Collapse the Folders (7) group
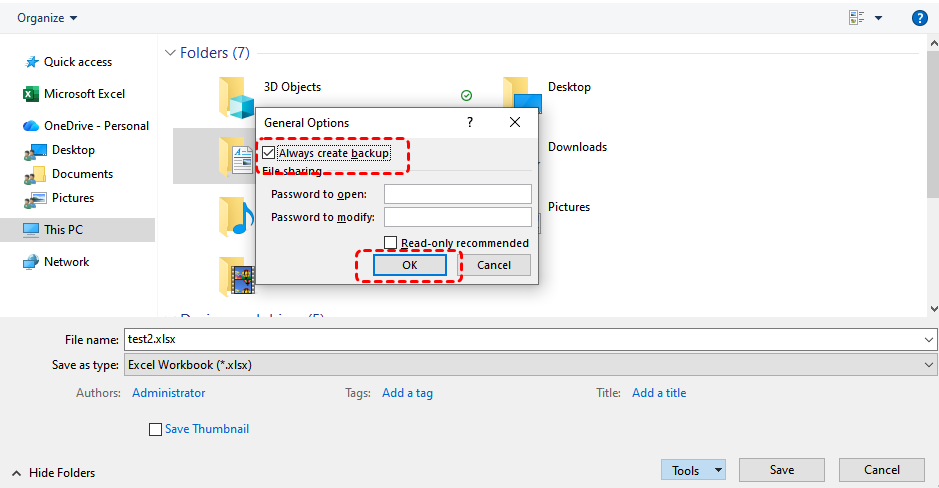The height and width of the screenshot is (488, 939). coord(170,53)
